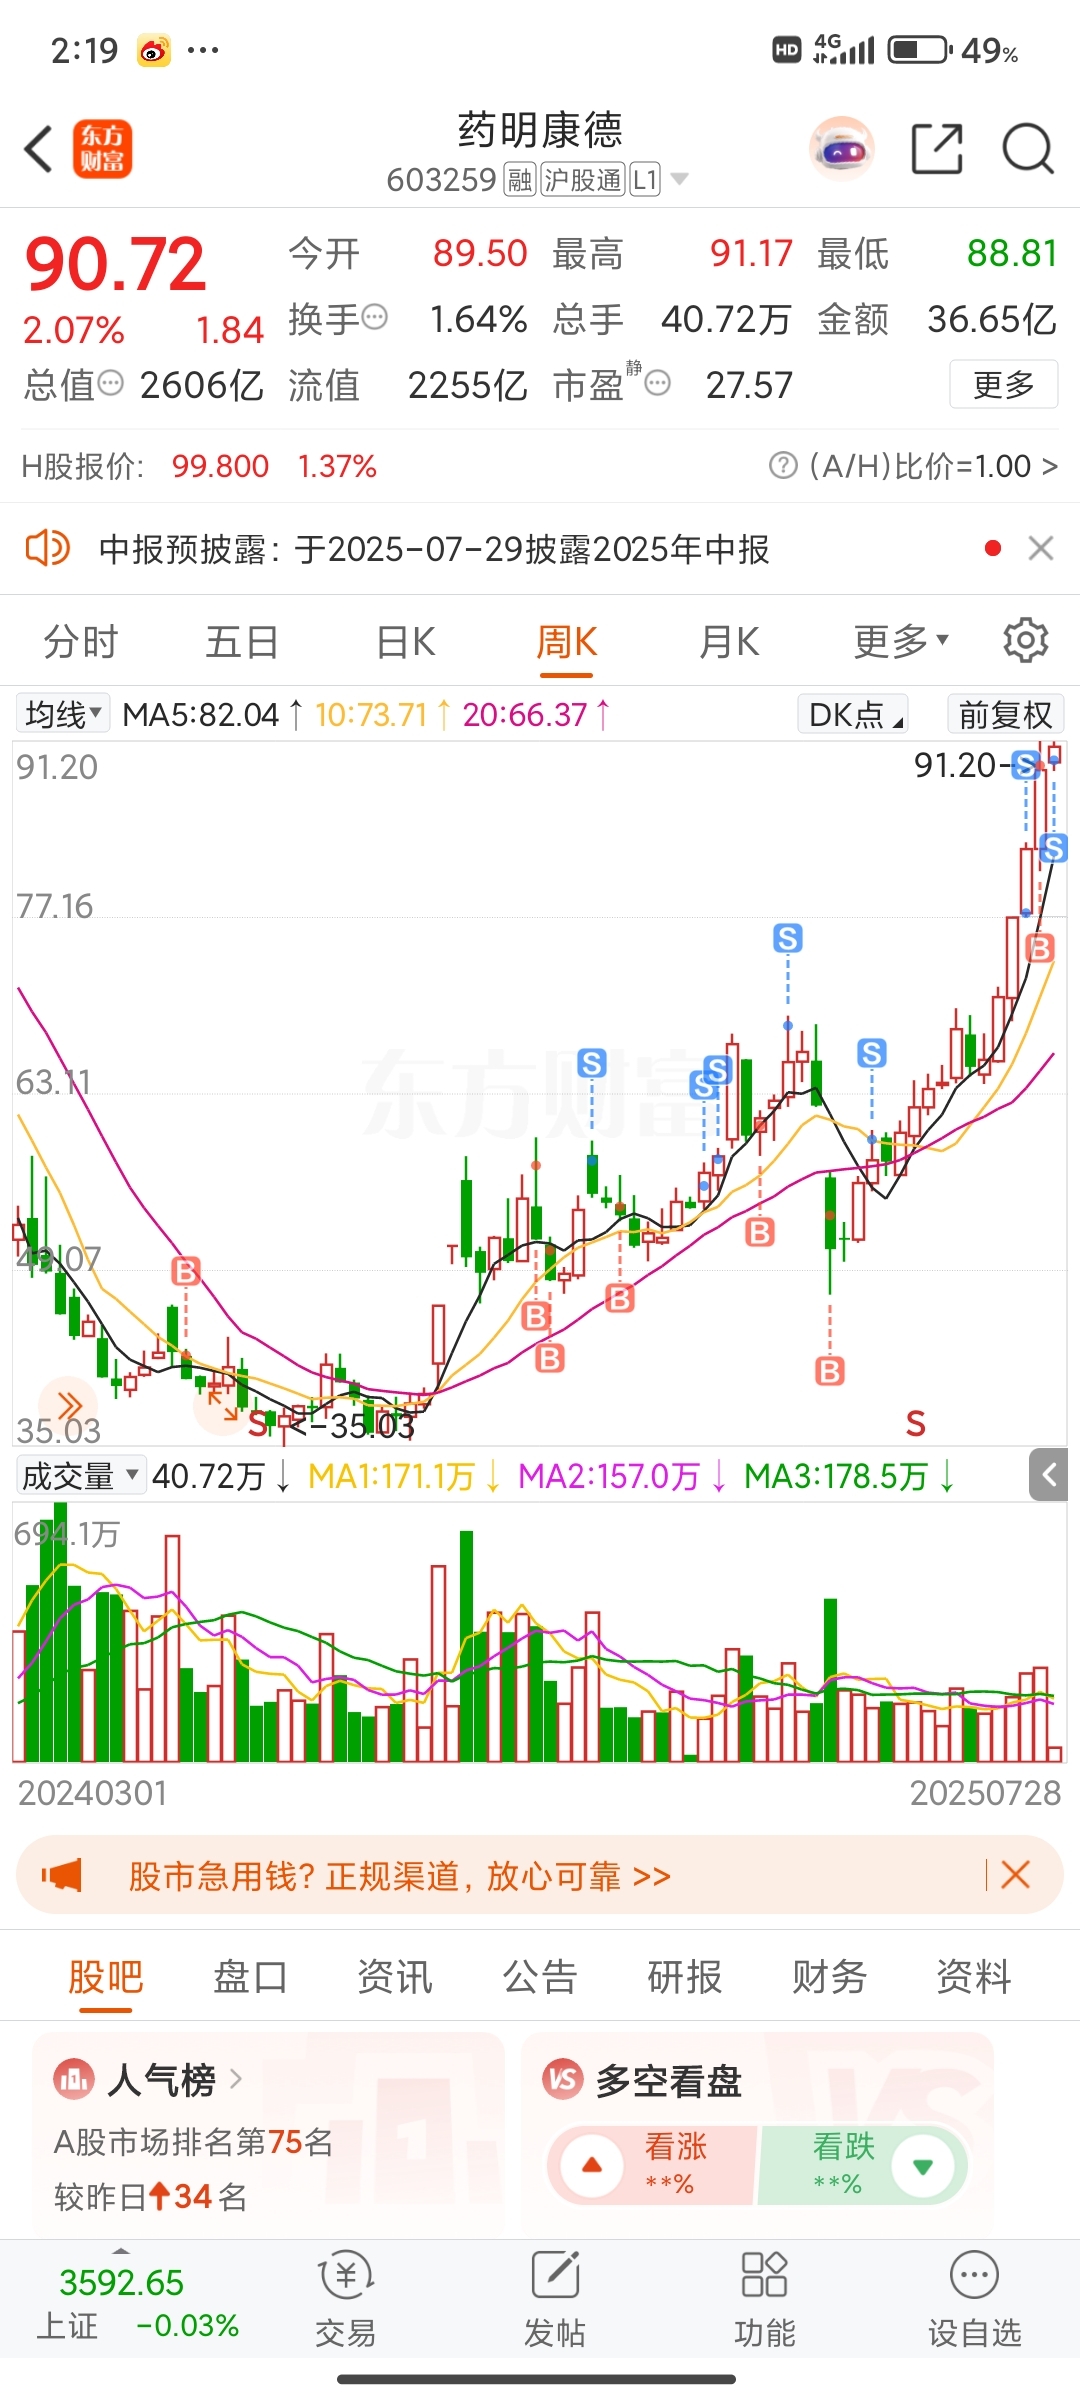Switch to the 月K tab
Image resolution: width=1080 pixels, height=2400 pixels.
729,641
